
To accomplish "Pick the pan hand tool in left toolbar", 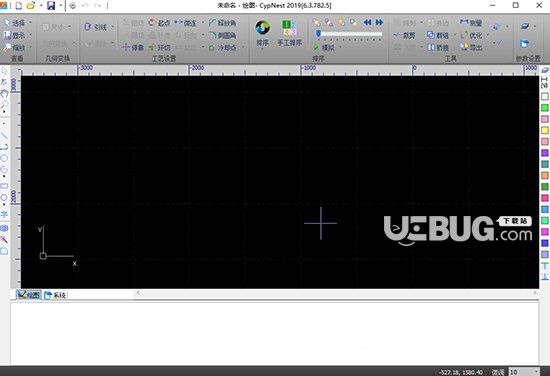I will click(x=4, y=93).
